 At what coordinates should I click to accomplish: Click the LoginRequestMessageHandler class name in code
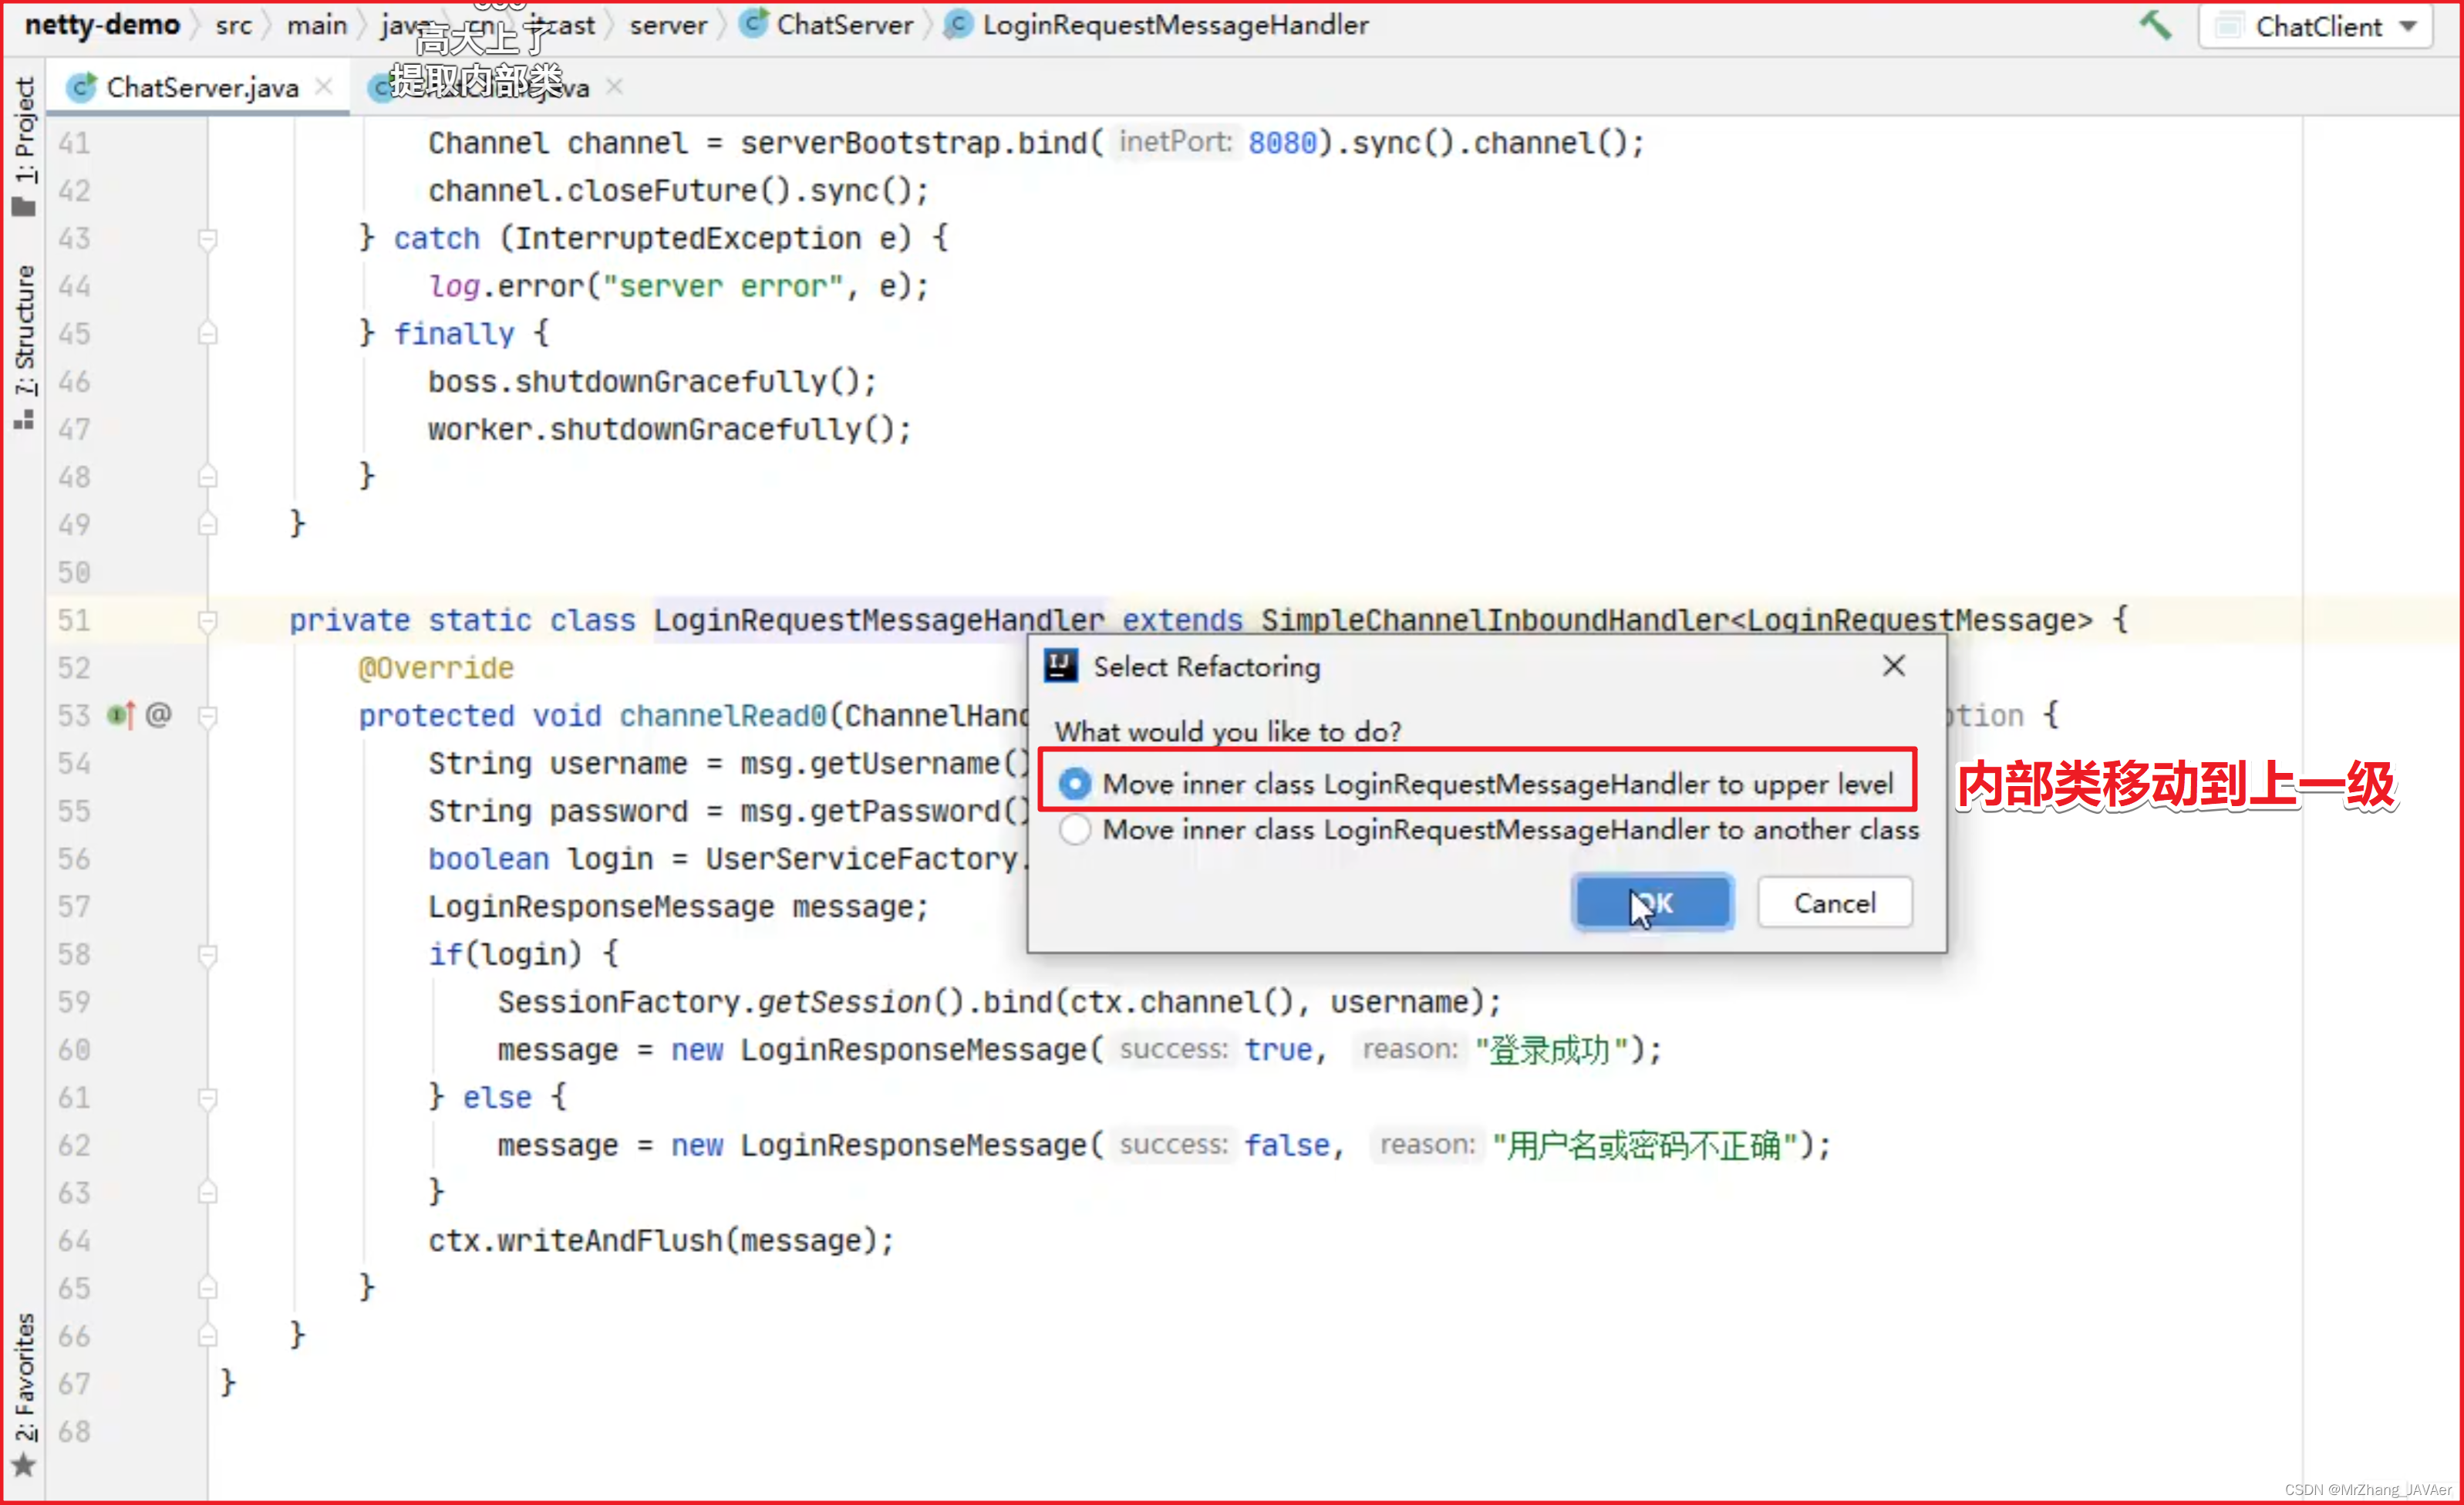tap(879, 620)
